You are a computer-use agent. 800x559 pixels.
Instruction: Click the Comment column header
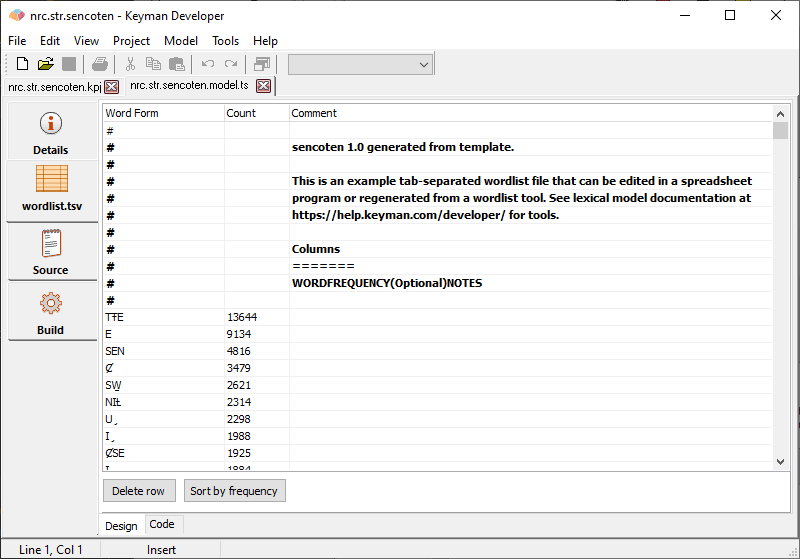point(531,113)
